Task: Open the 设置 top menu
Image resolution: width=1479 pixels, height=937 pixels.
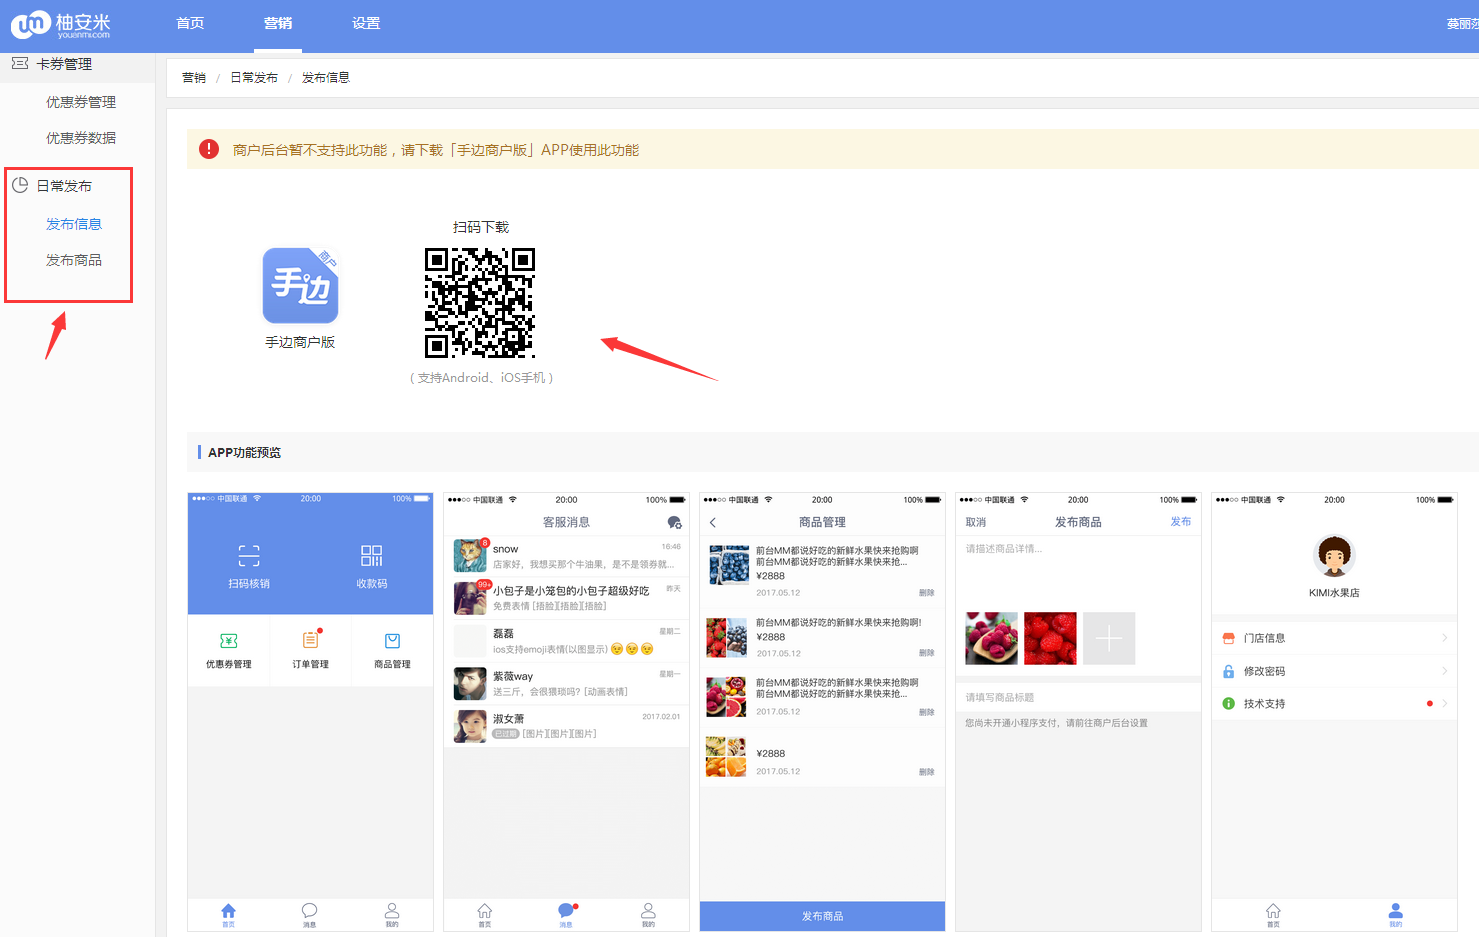Action: [366, 23]
